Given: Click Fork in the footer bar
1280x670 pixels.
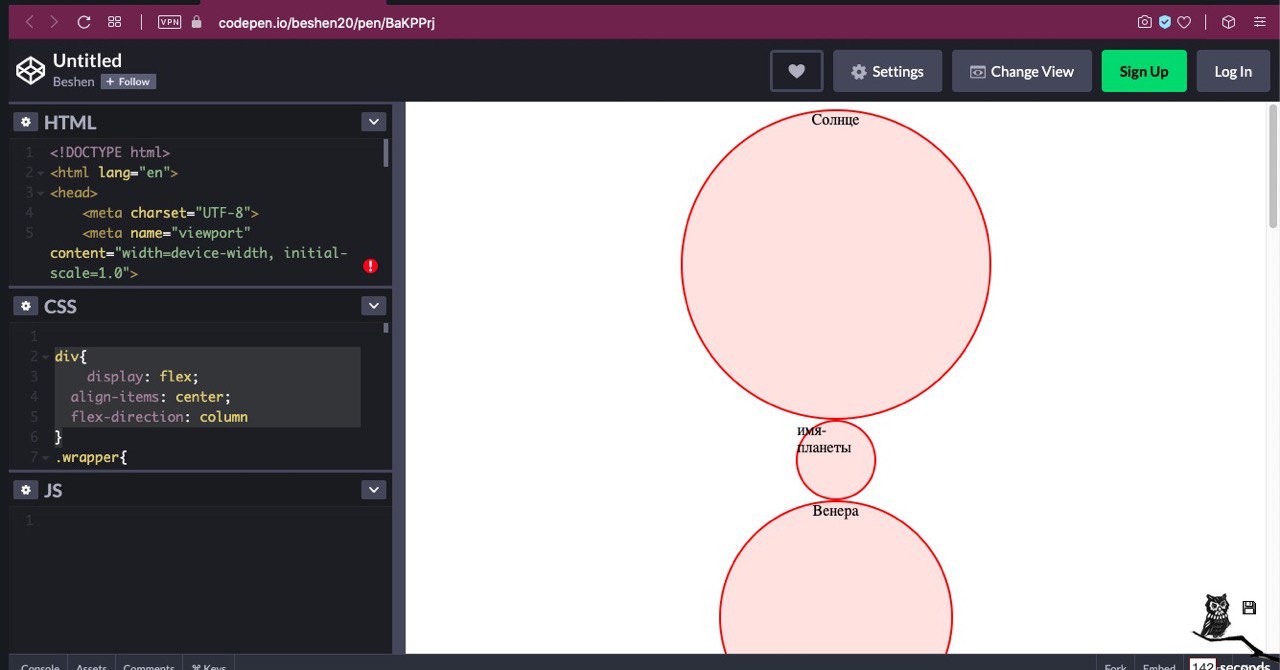Looking at the screenshot, I should point(1115,667).
